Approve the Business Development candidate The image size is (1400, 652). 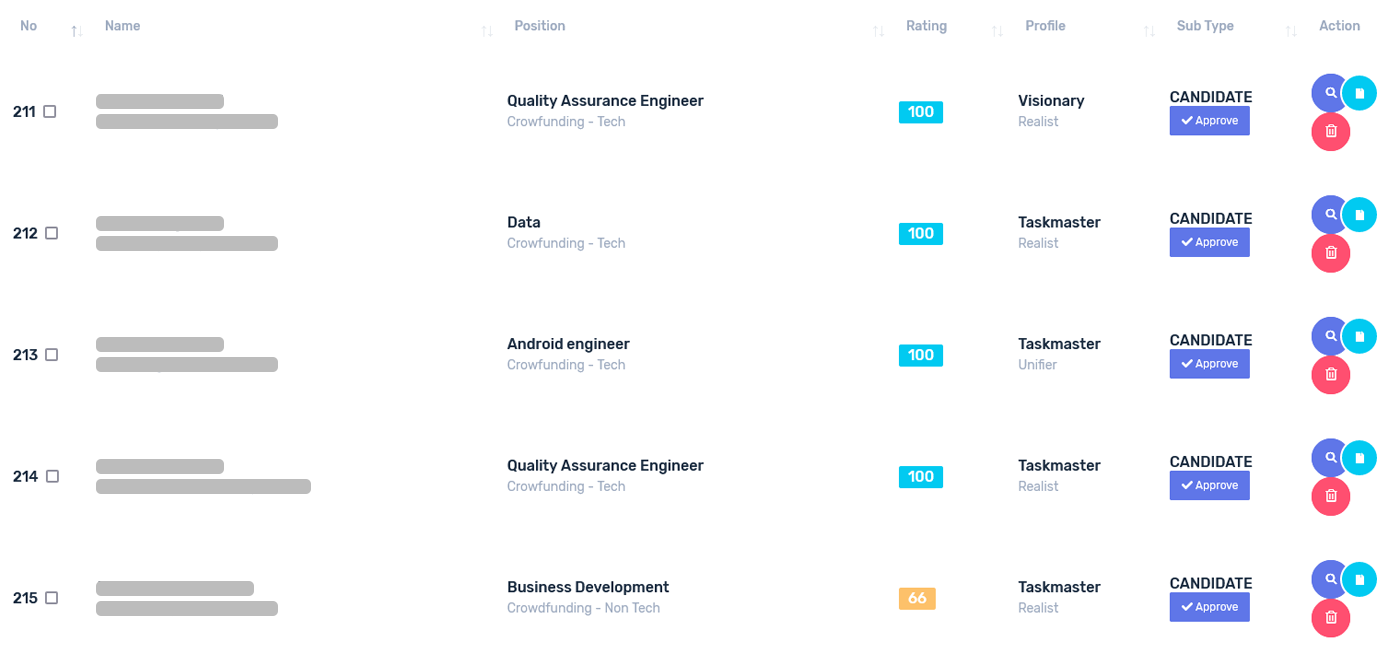tap(1210, 607)
